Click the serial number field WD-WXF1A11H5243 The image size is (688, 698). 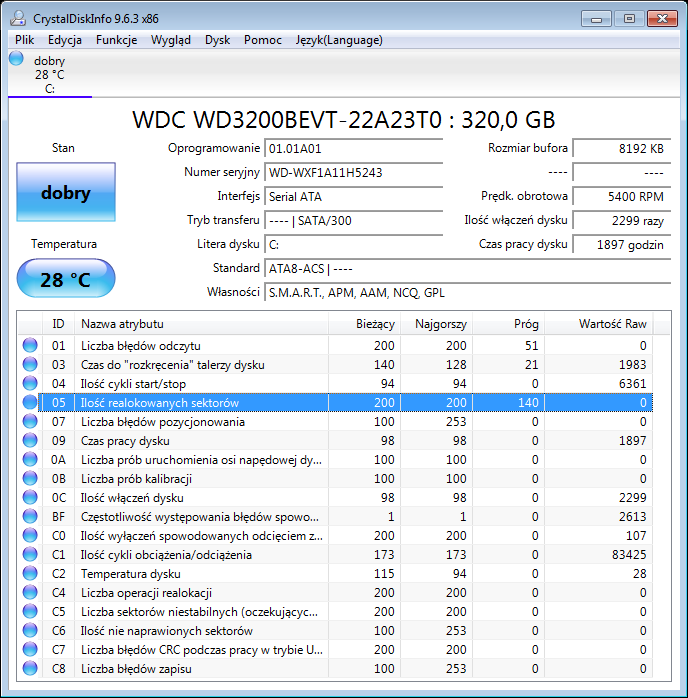tap(354, 173)
